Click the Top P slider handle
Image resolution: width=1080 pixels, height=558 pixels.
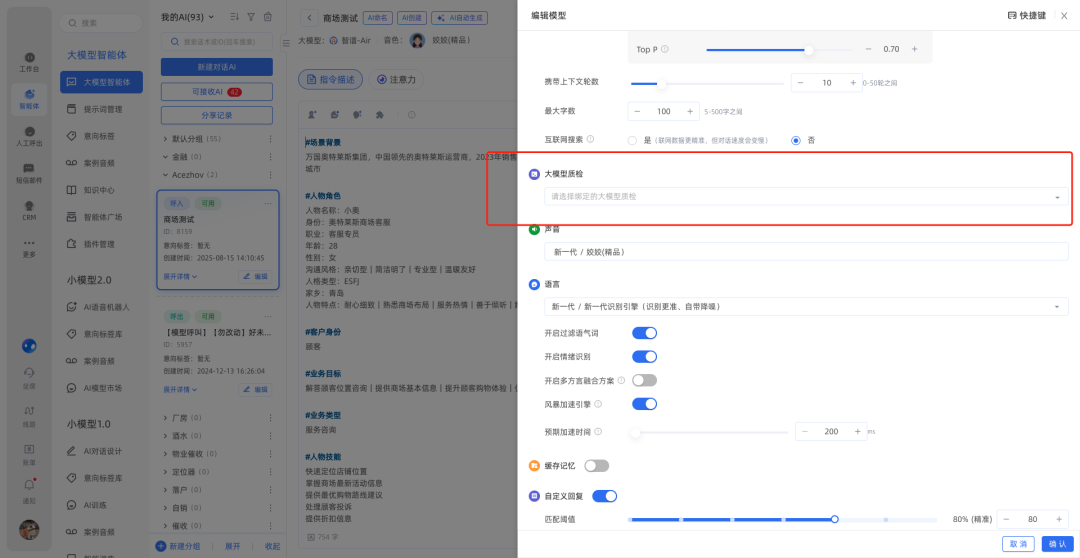tap(808, 49)
